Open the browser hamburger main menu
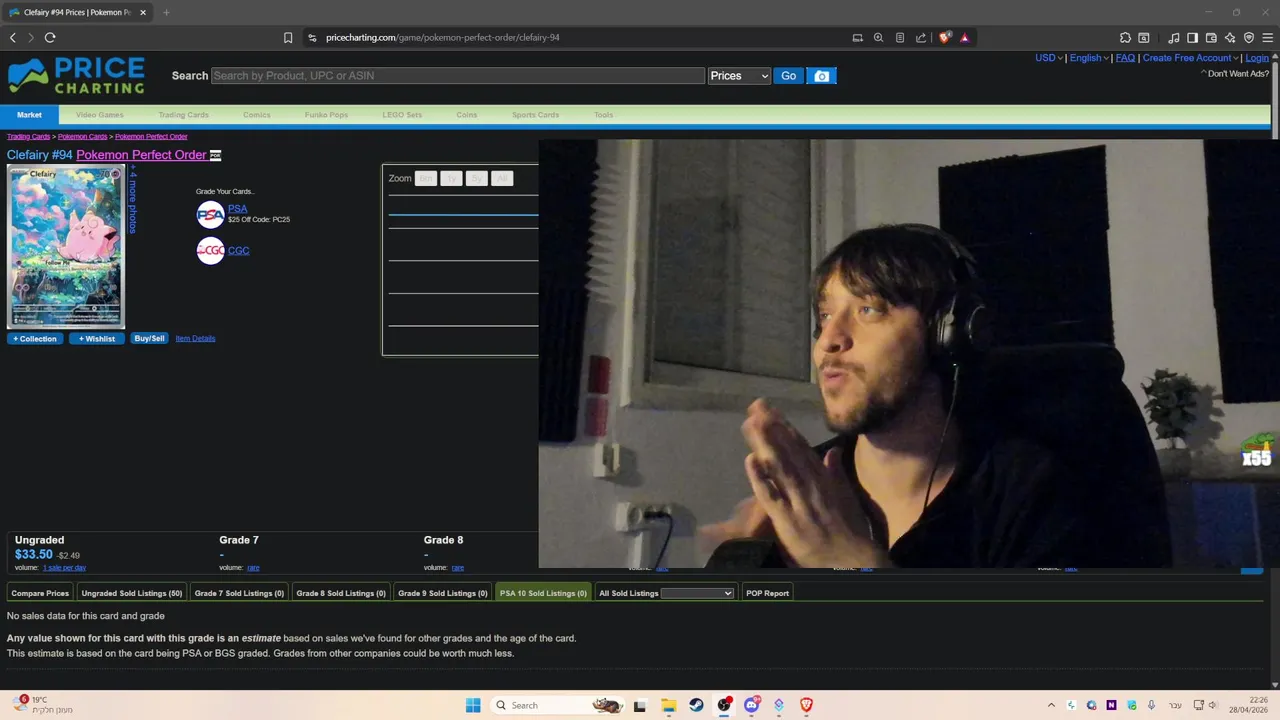This screenshot has height=720, width=1280. 1268,38
